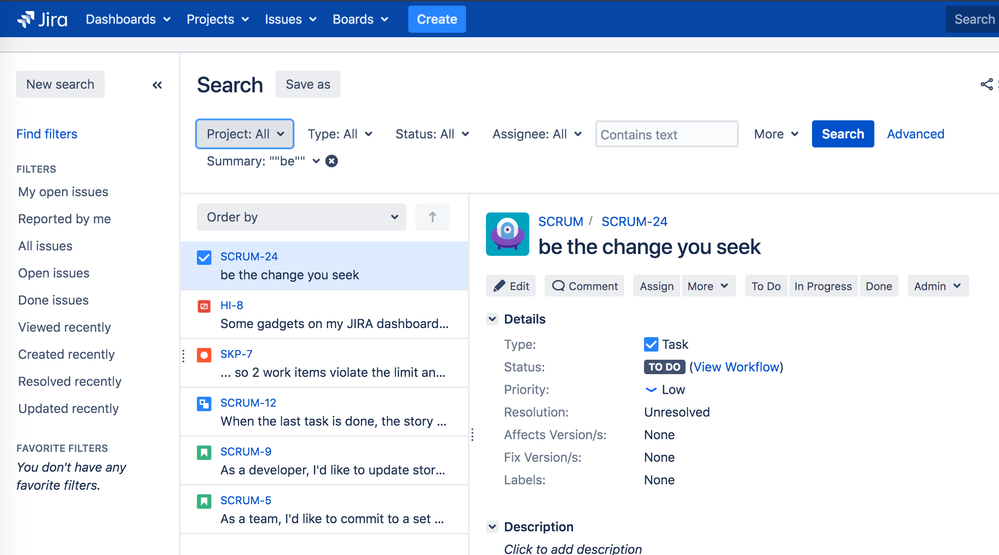Remove the Summary filter with X icon
The width and height of the screenshot is (999, 555).
click(331, 161)
